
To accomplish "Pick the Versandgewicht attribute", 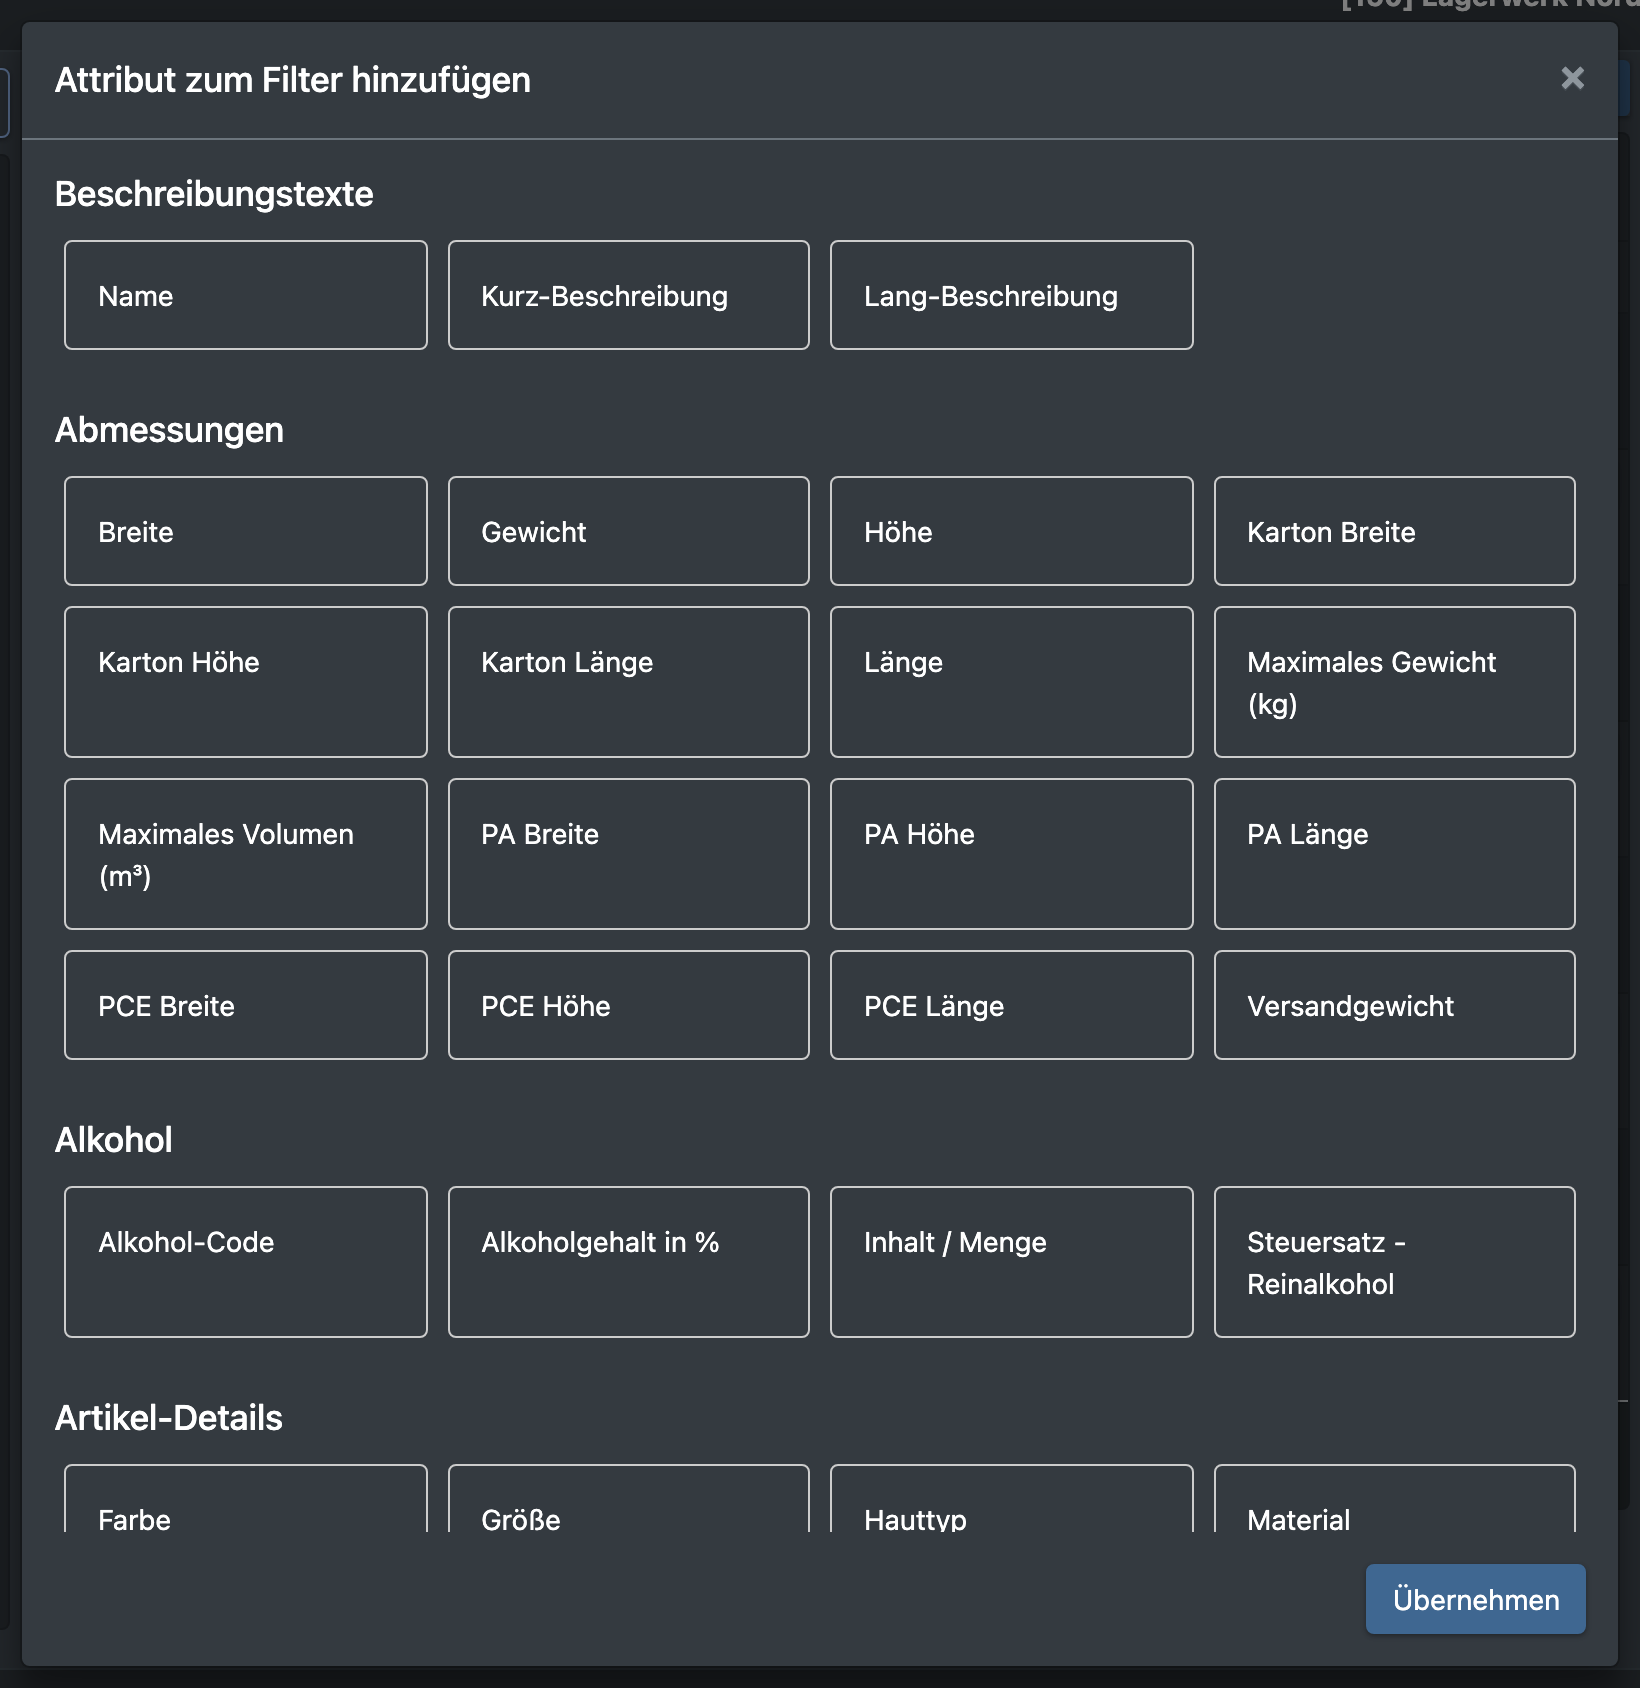I will pos(1395,1005).
